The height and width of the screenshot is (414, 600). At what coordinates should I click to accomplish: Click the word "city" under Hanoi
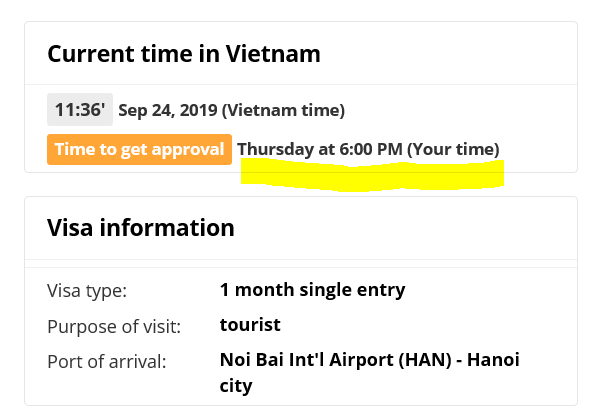[x=236, y=385]
